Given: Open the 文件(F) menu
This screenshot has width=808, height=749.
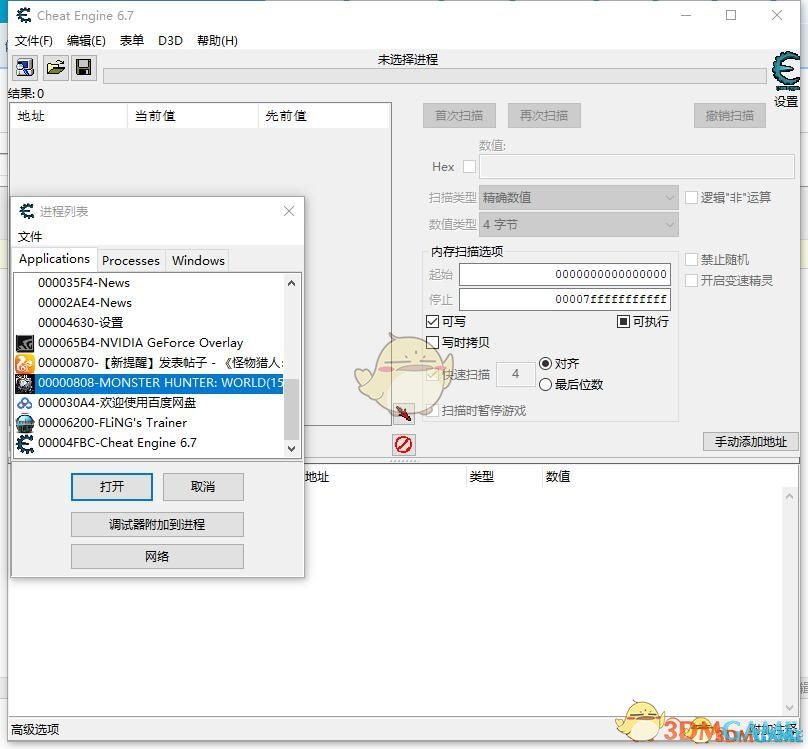Looking at the screenshot, I should tap(33, 41).
